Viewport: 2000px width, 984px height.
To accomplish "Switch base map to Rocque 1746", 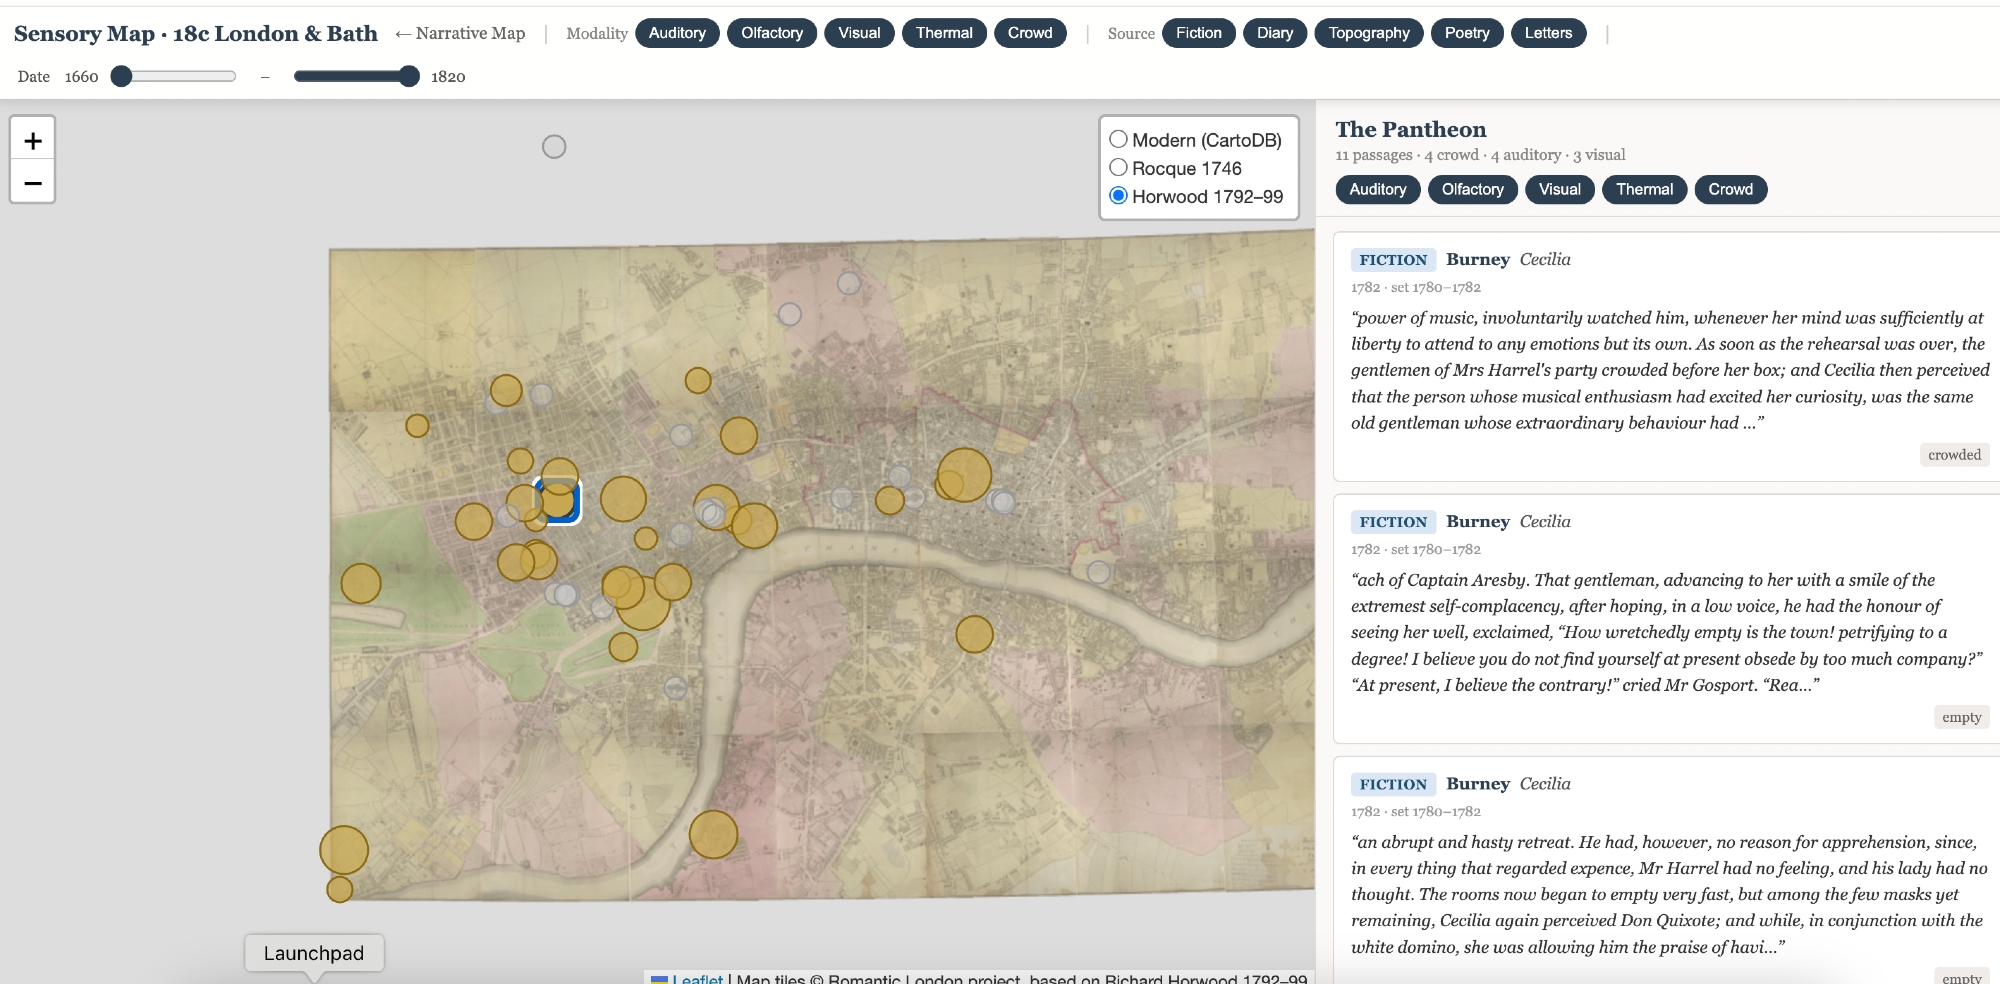I will point(1119,168).
